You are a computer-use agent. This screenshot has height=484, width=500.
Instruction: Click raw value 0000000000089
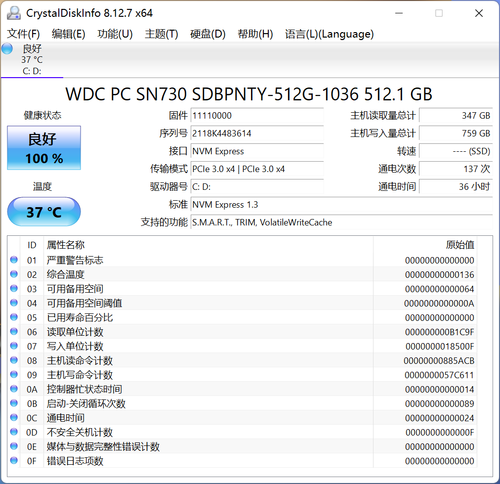click(x=439, y=404)
